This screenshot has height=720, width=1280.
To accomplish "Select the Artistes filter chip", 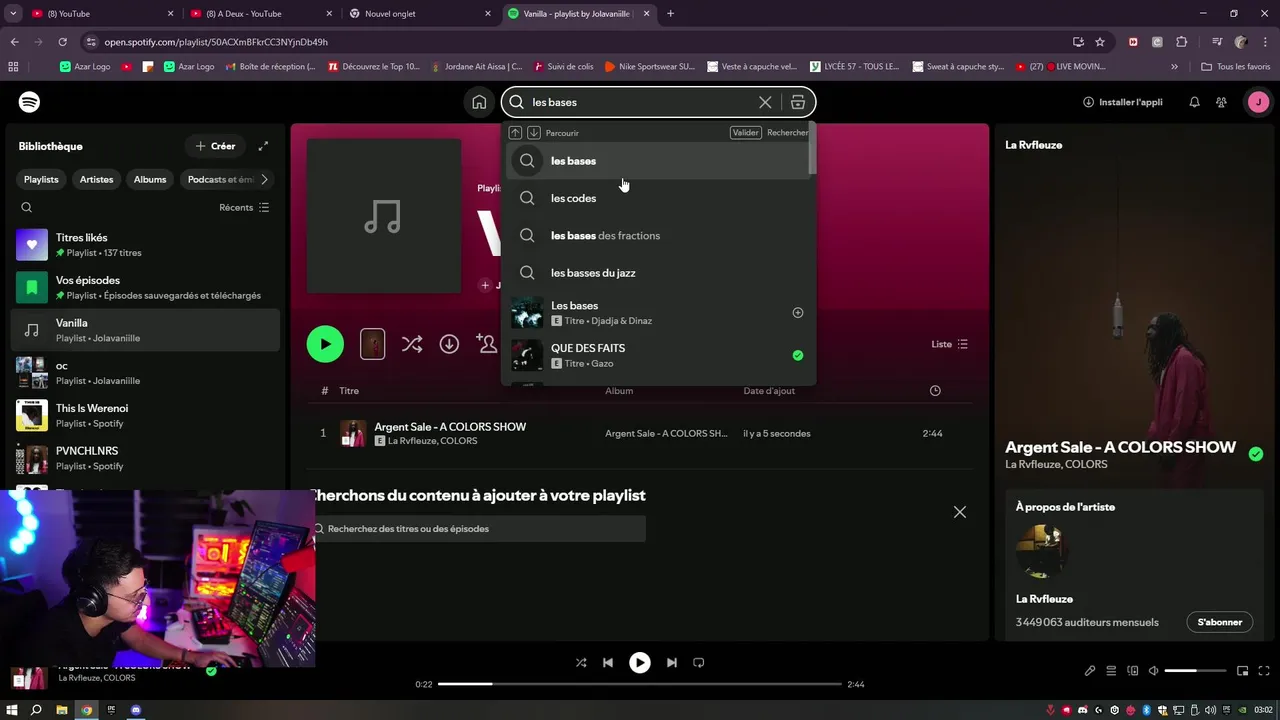I will coord(97,179).
